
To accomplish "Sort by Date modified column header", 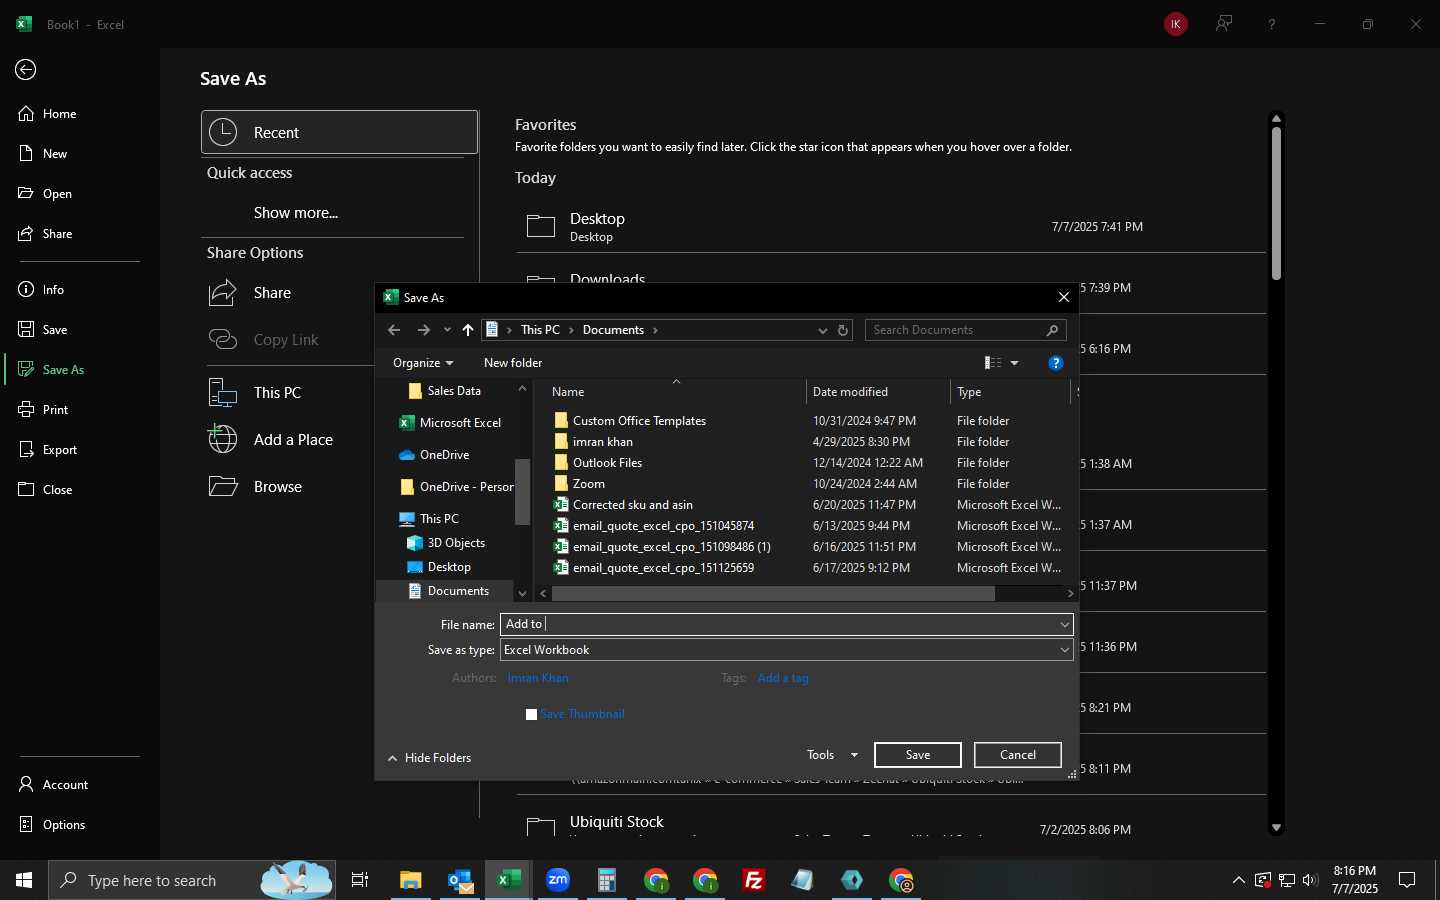I will click(x=850, y=392).
